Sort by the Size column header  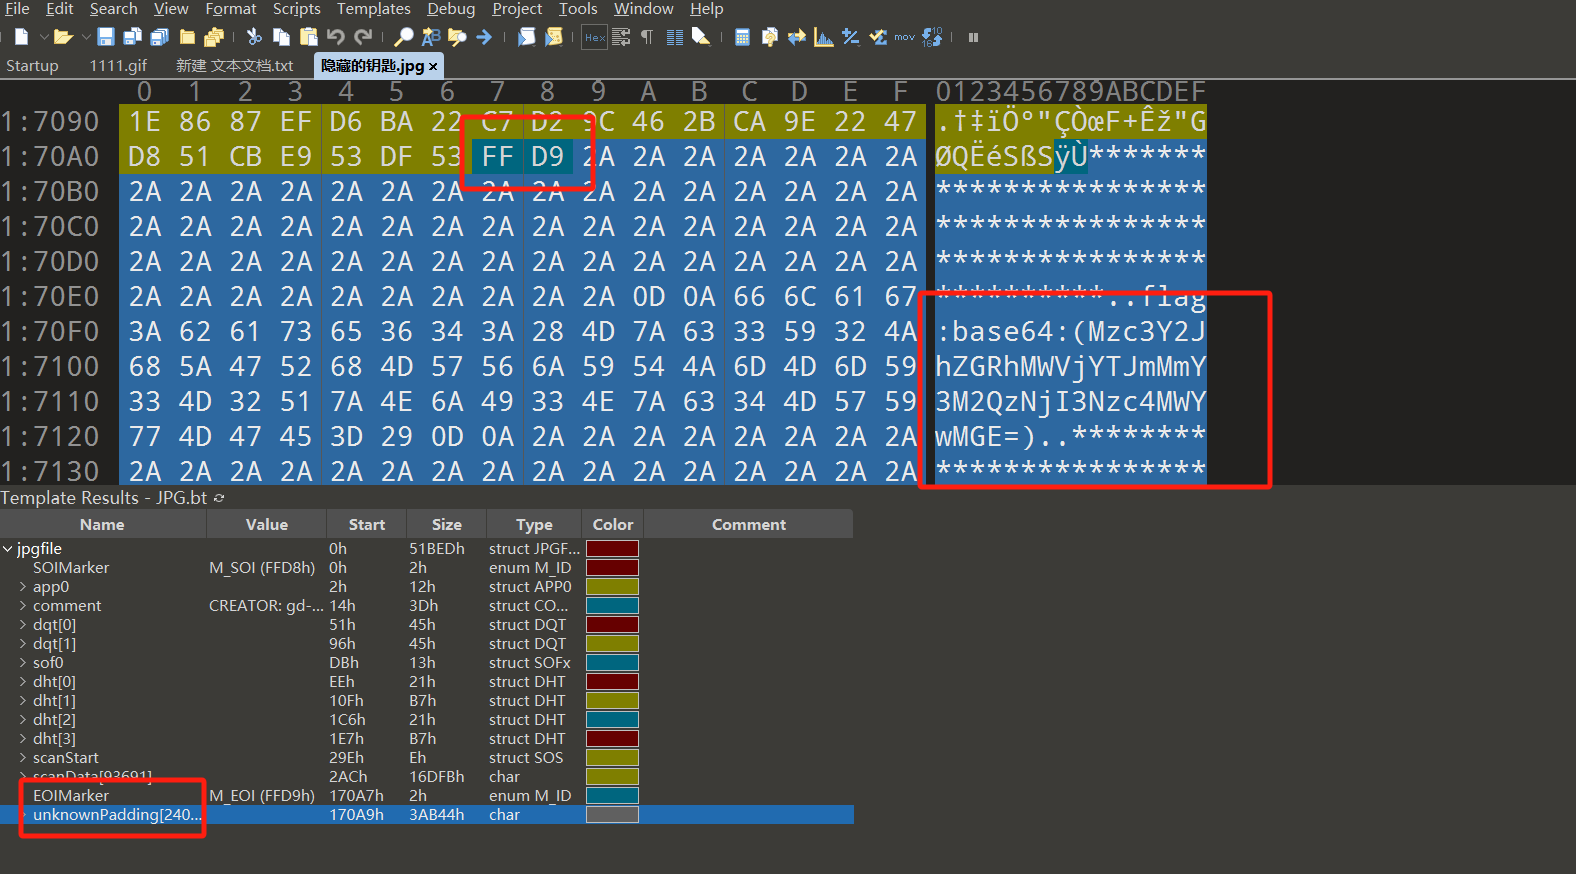446,525
